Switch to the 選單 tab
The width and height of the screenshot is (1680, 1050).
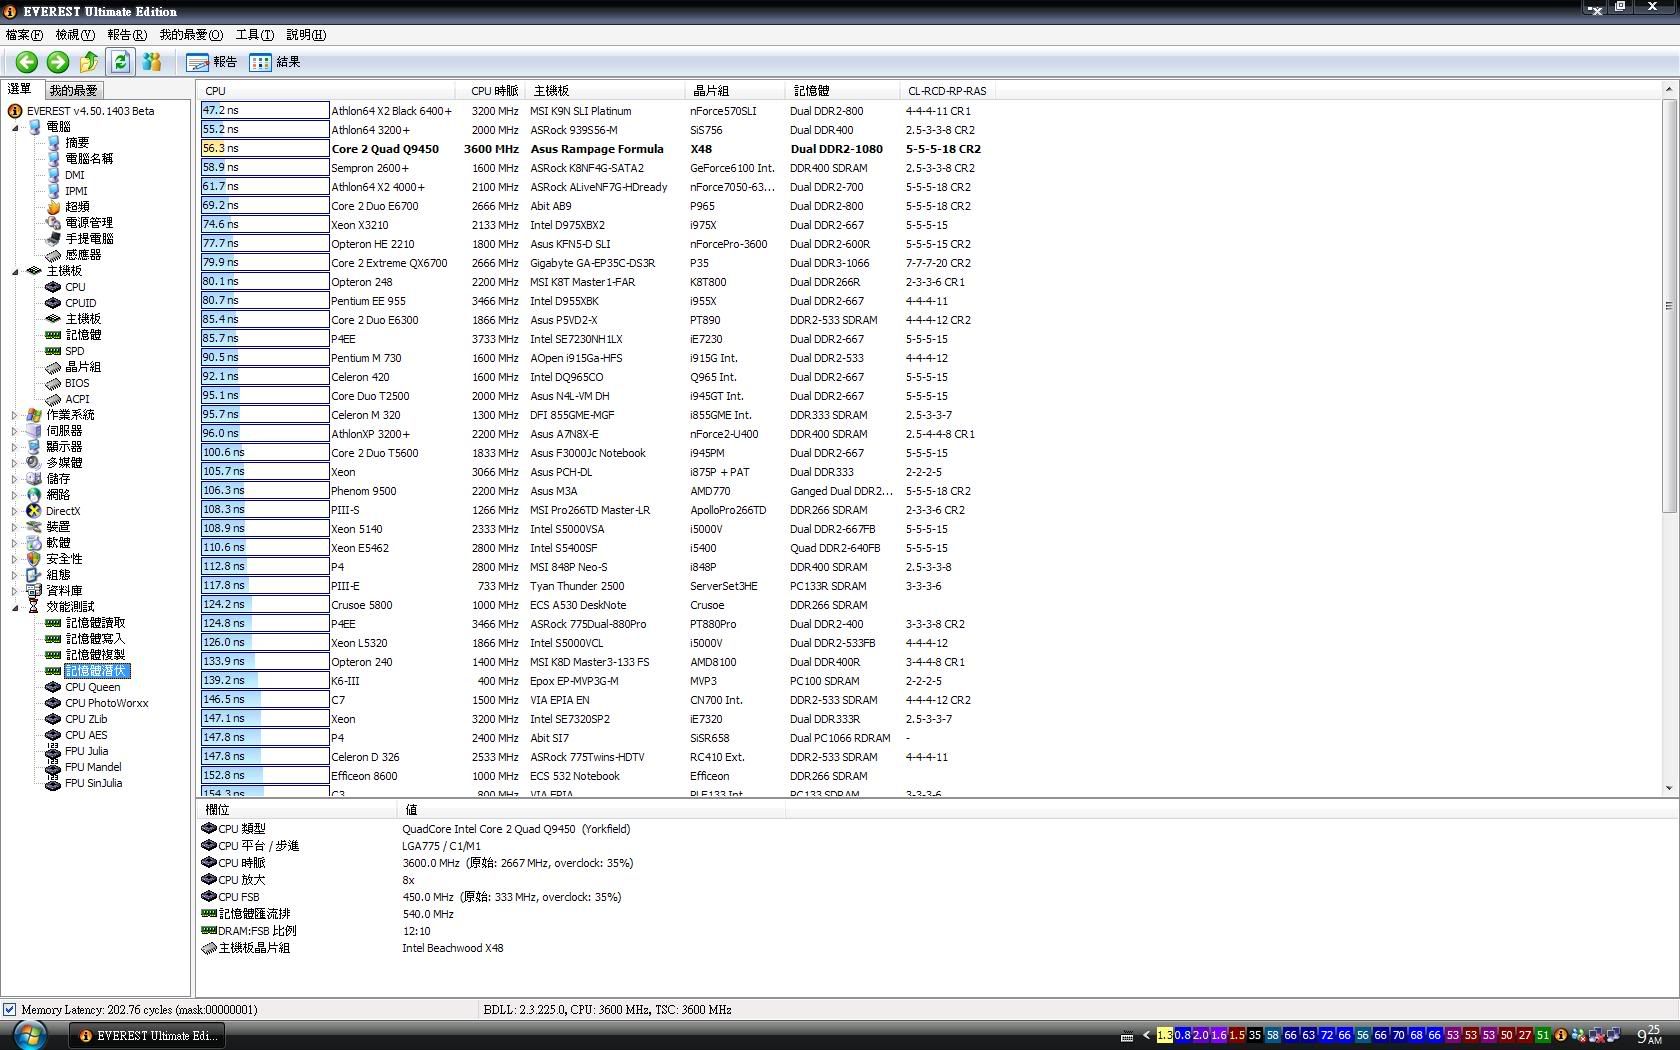coord(20,89)
